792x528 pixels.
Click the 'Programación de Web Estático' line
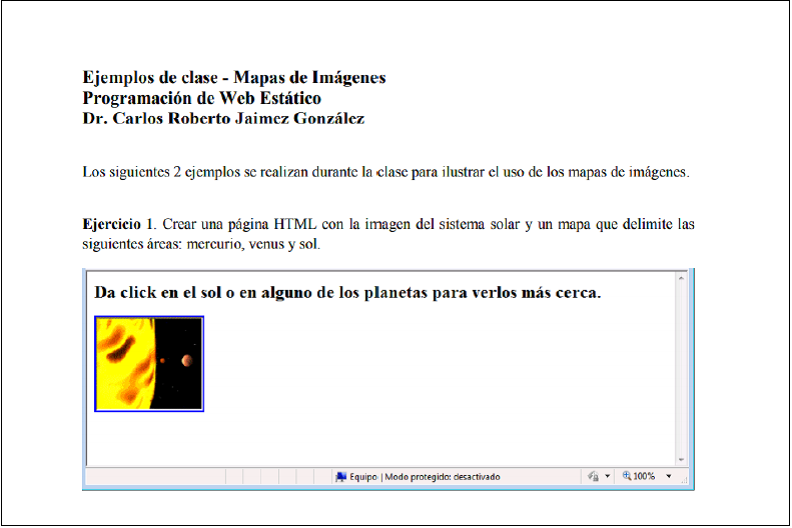(x=202, y=98)
